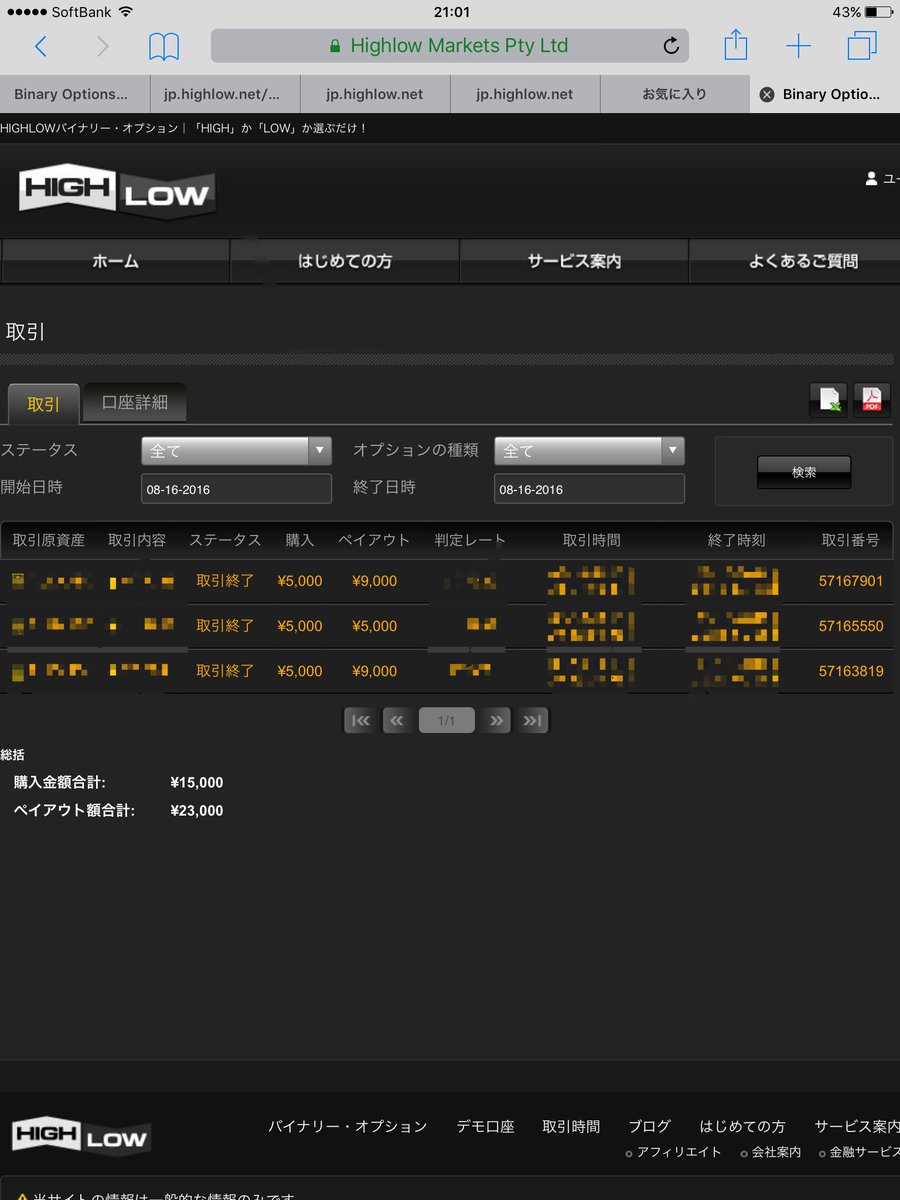900x1200 pixels.
Task: Open footer 取引時間 link
Action: [571, 1126]
